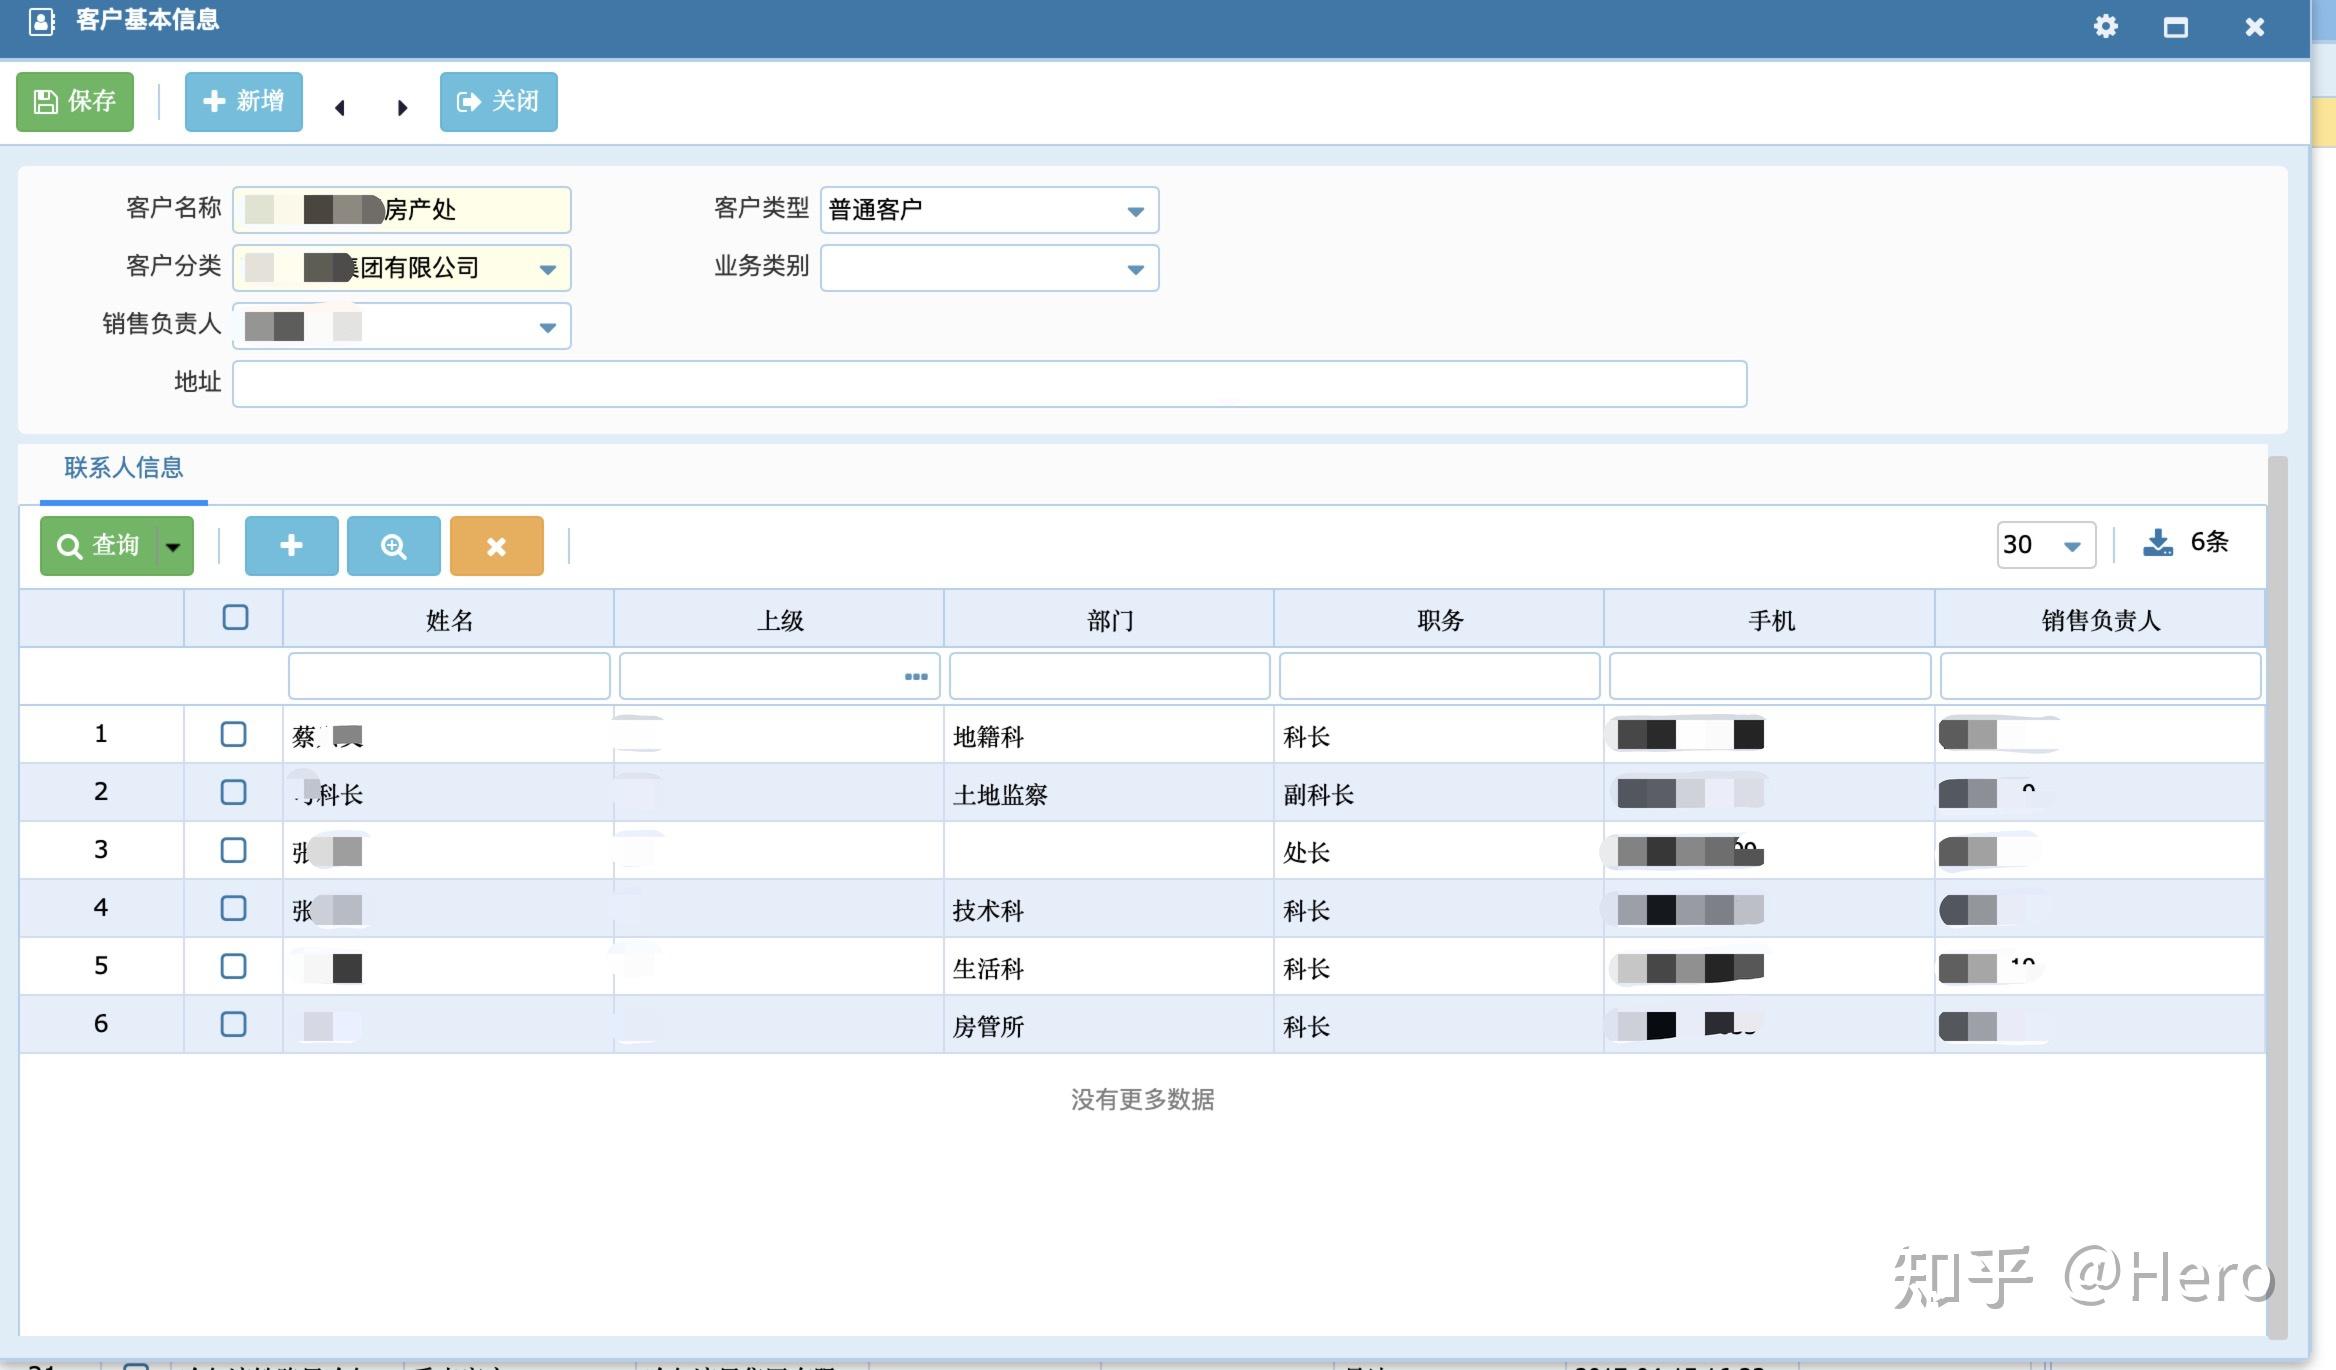Click the 关闭 button in toolbar
Screen dimensions: 2336x1370
(498, 101)
